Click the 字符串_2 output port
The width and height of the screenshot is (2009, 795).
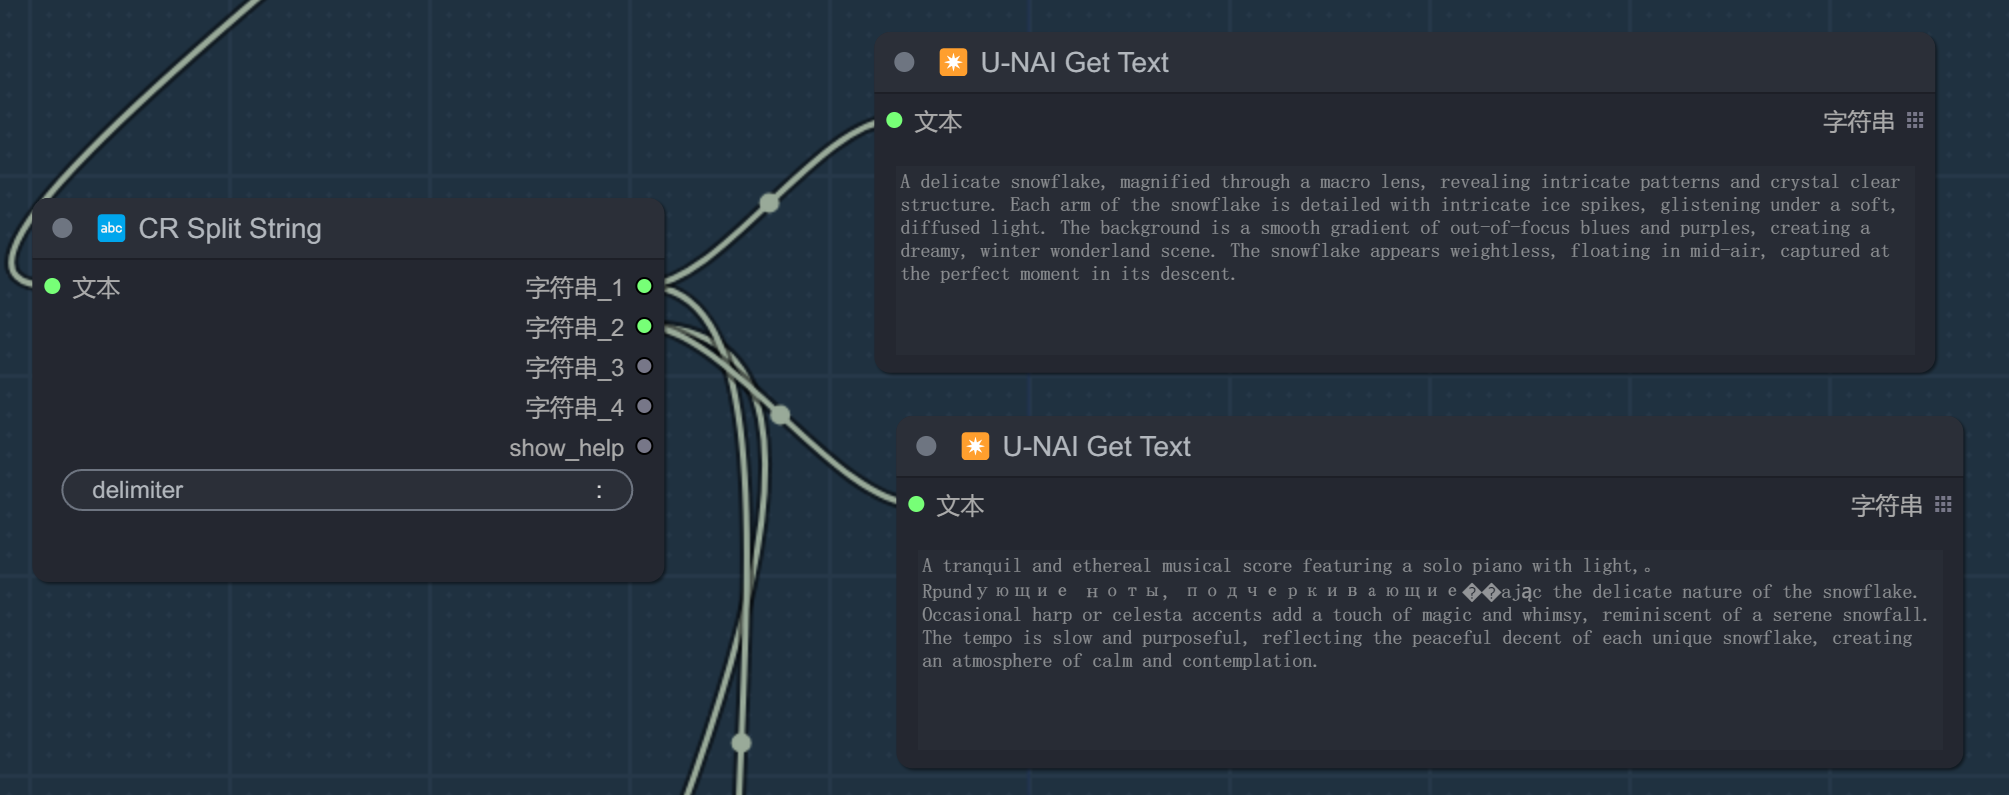pos(645,327)
